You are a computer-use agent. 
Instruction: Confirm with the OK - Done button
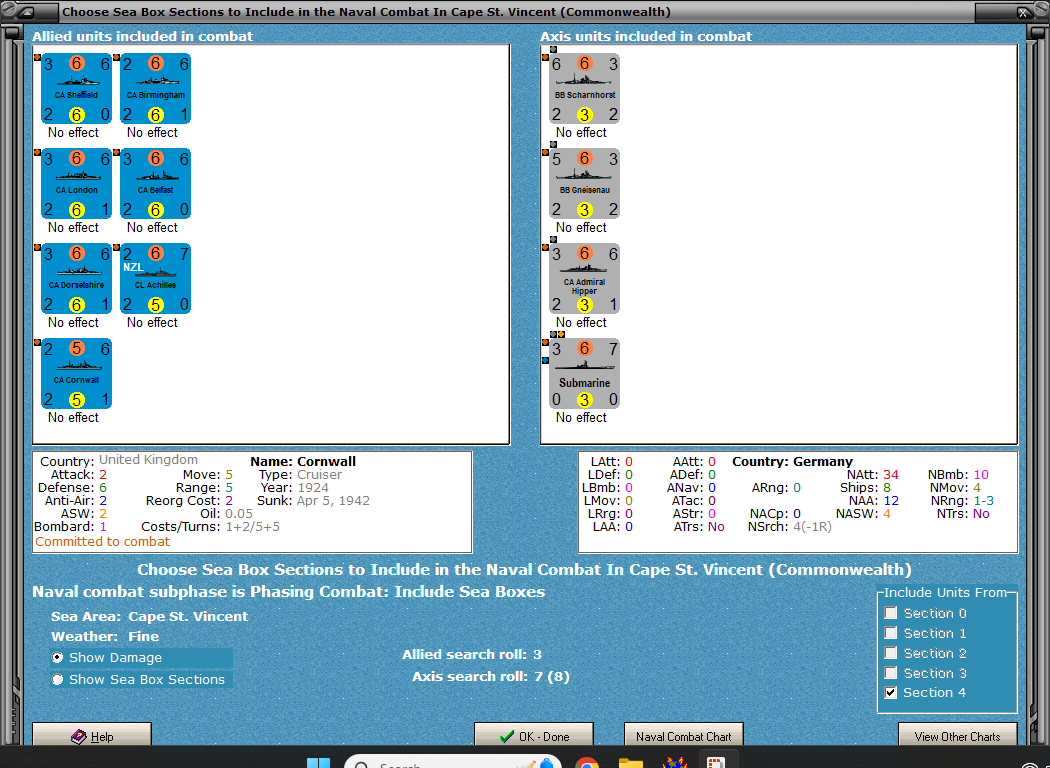pos(534,735)
